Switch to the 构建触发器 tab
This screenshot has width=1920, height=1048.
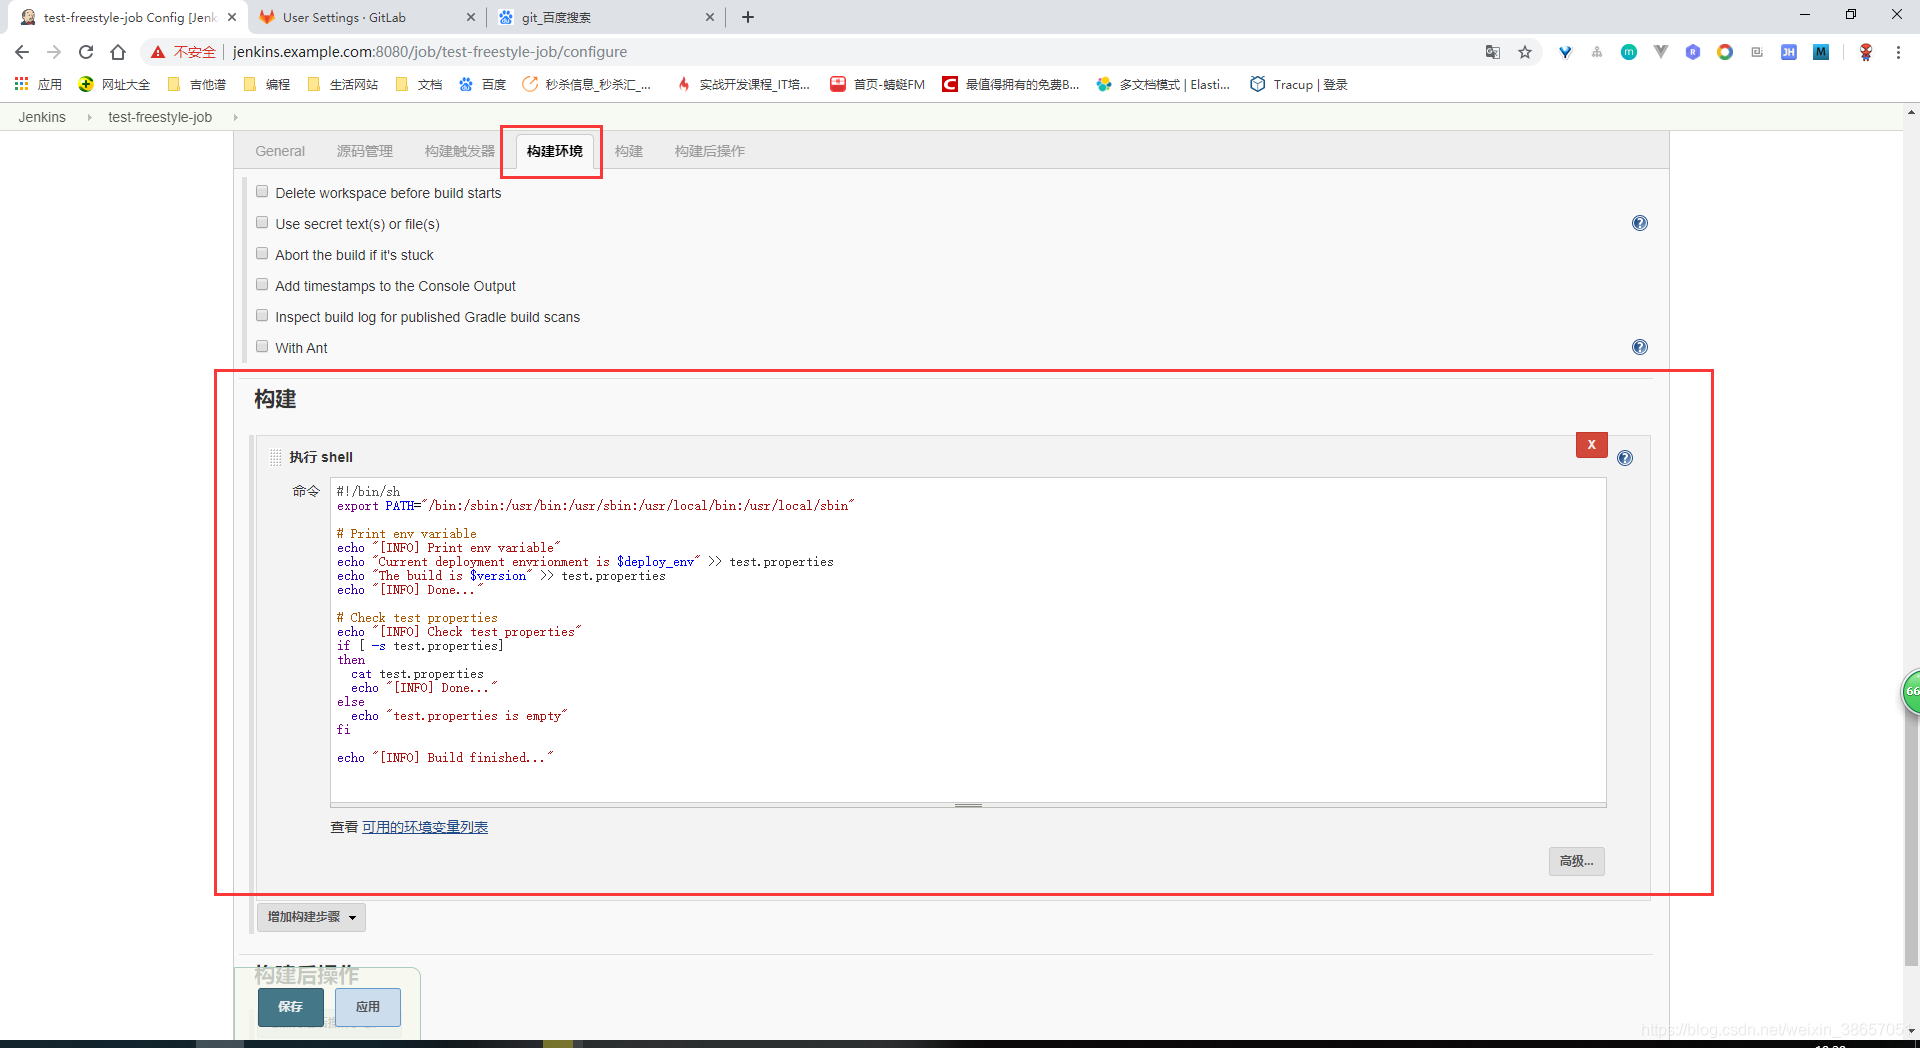[460, 151]
